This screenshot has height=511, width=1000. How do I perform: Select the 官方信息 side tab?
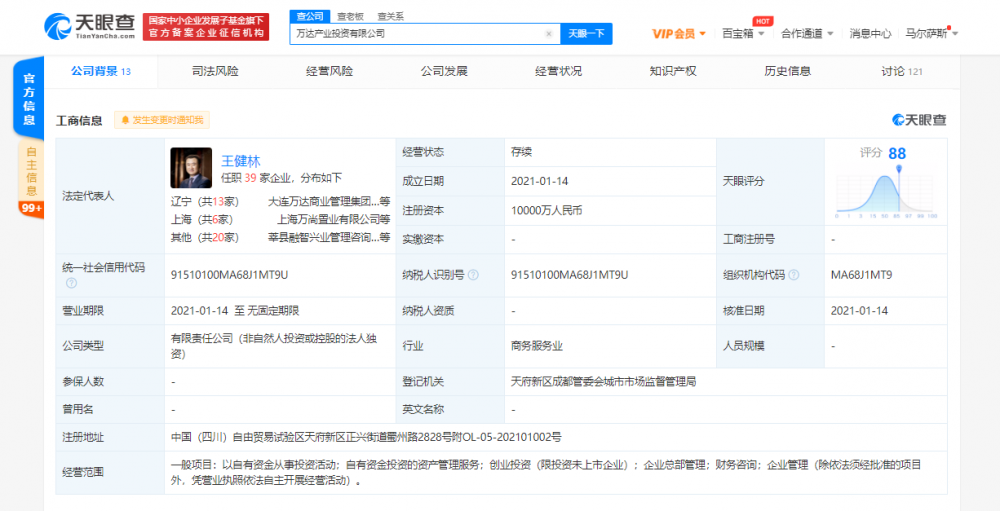29,98
